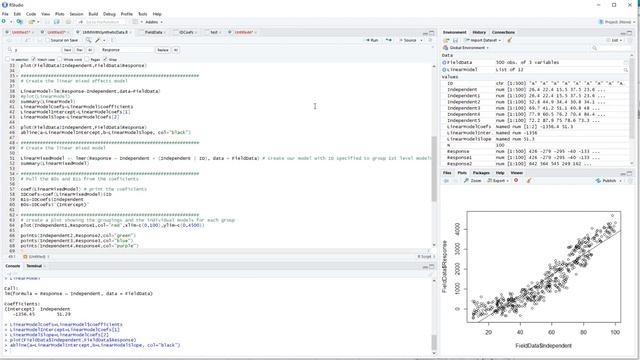Switch to the FieldData editor tab

point(153,32)
